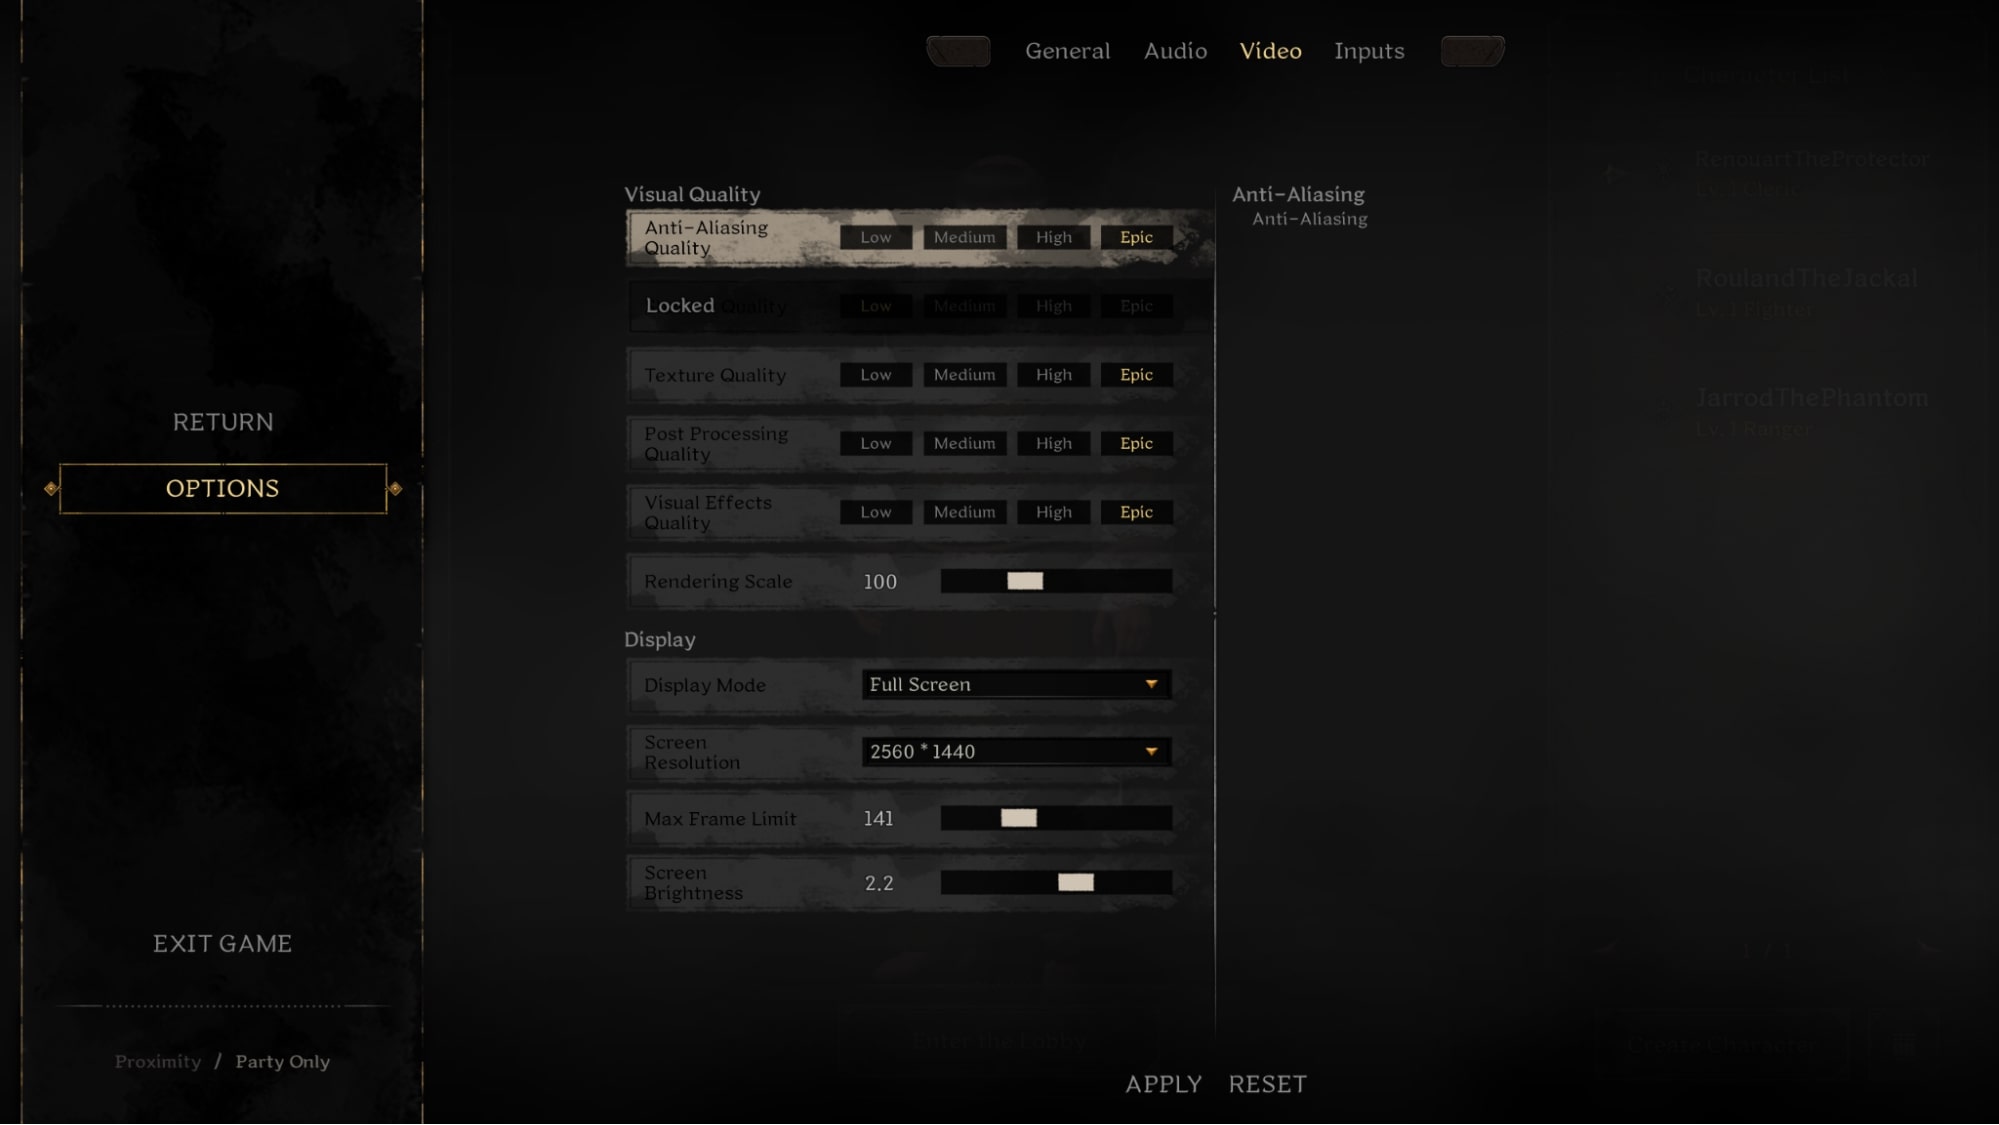This screenshot has height=1125, width=1999.
Task: Select EXIT GAME option
Action: (222, 944)
